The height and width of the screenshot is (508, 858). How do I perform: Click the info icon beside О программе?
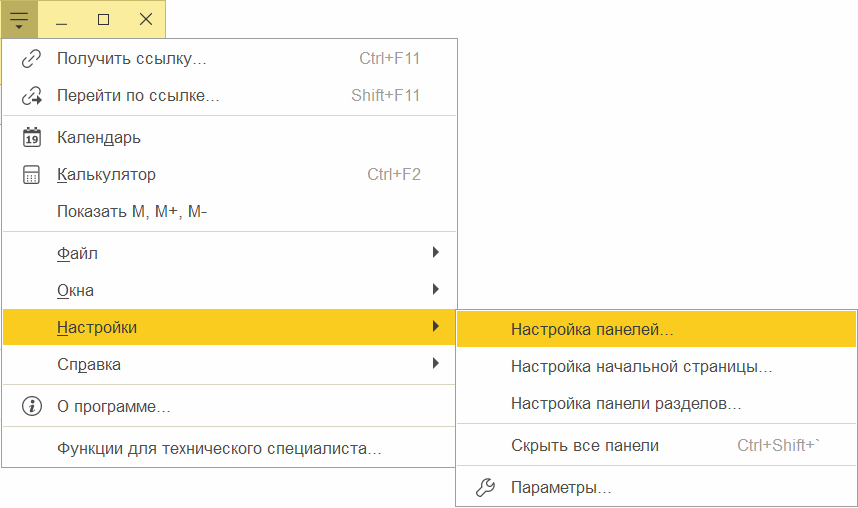pyautogui.click(x=32, y=406)
